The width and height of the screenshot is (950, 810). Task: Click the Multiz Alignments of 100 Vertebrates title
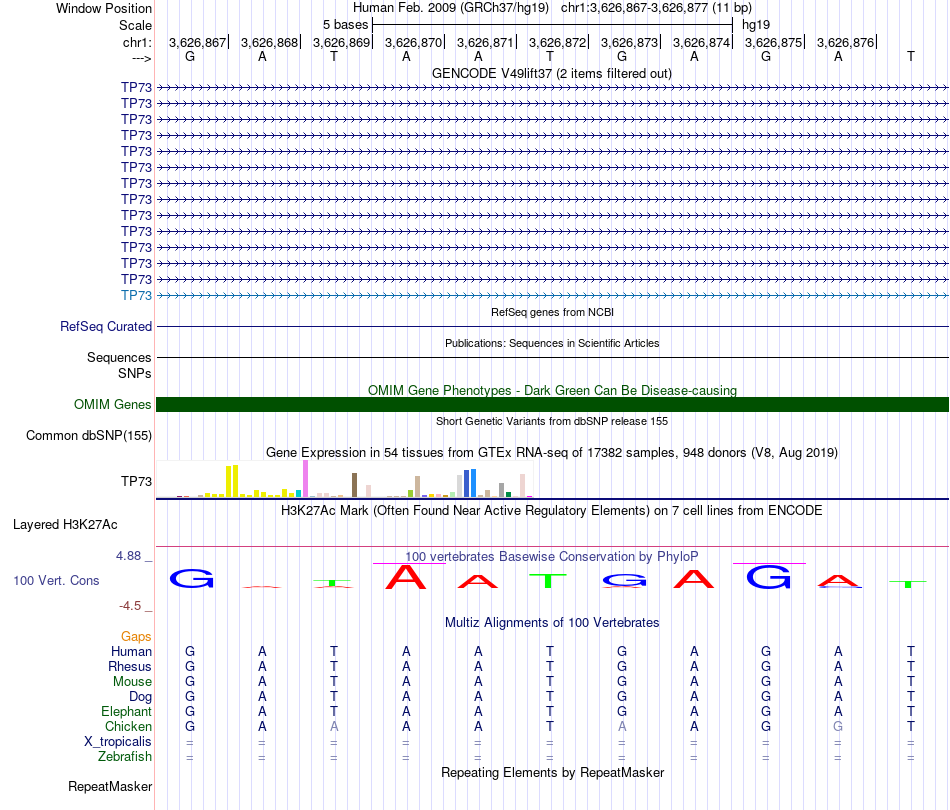[x=552, y=623]
